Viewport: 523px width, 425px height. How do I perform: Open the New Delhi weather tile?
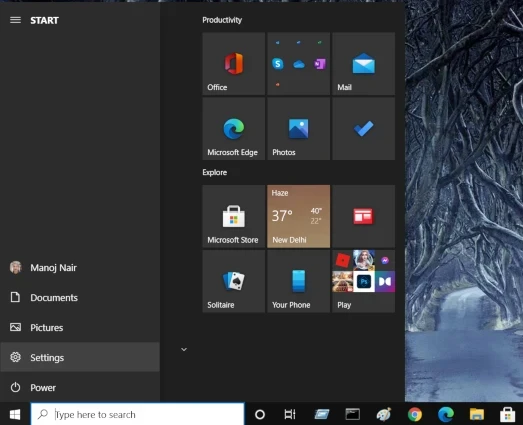click(x=299, y=216)
